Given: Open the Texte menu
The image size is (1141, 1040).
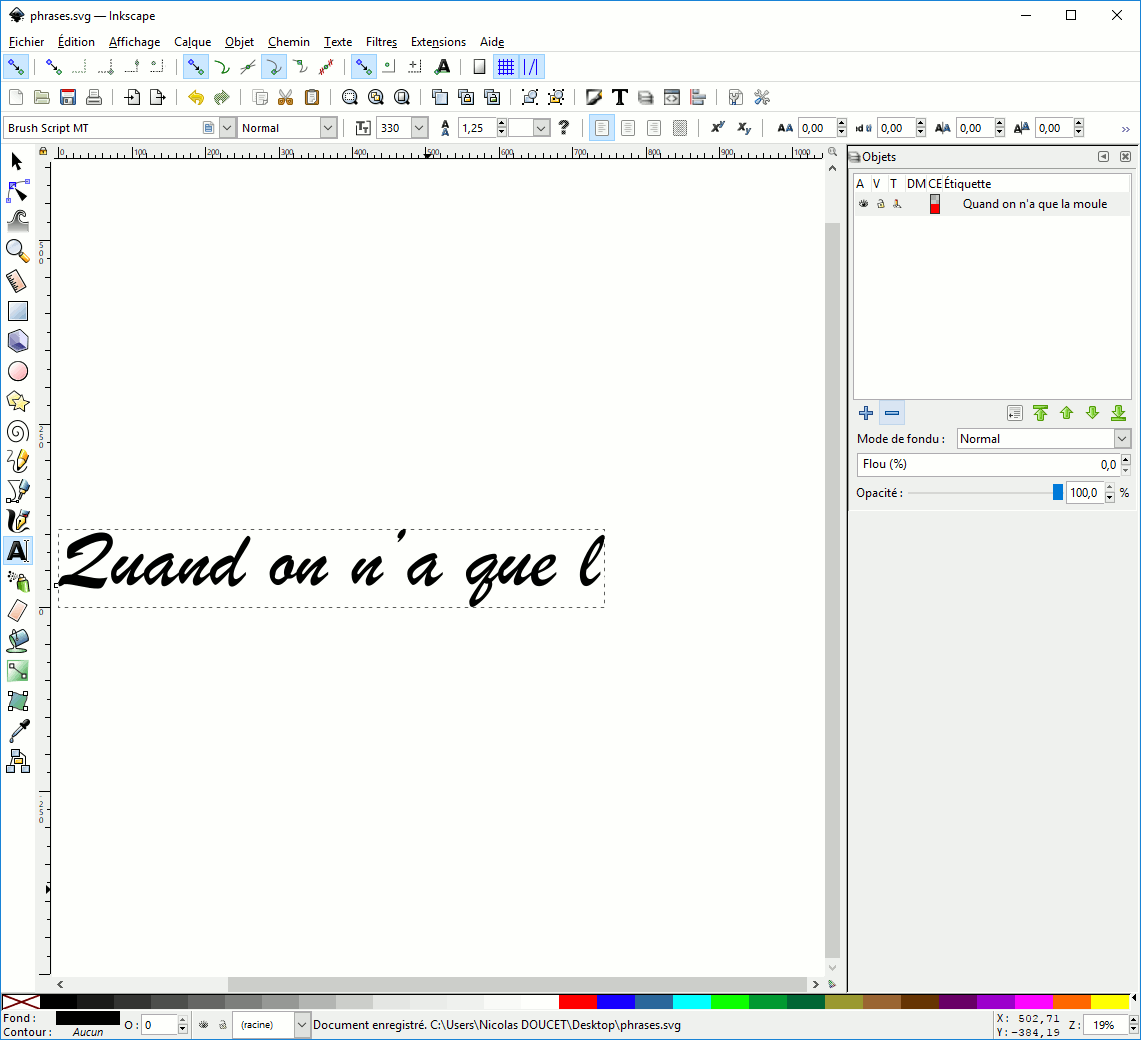Looking at the screenshot, I should point(338,42).
